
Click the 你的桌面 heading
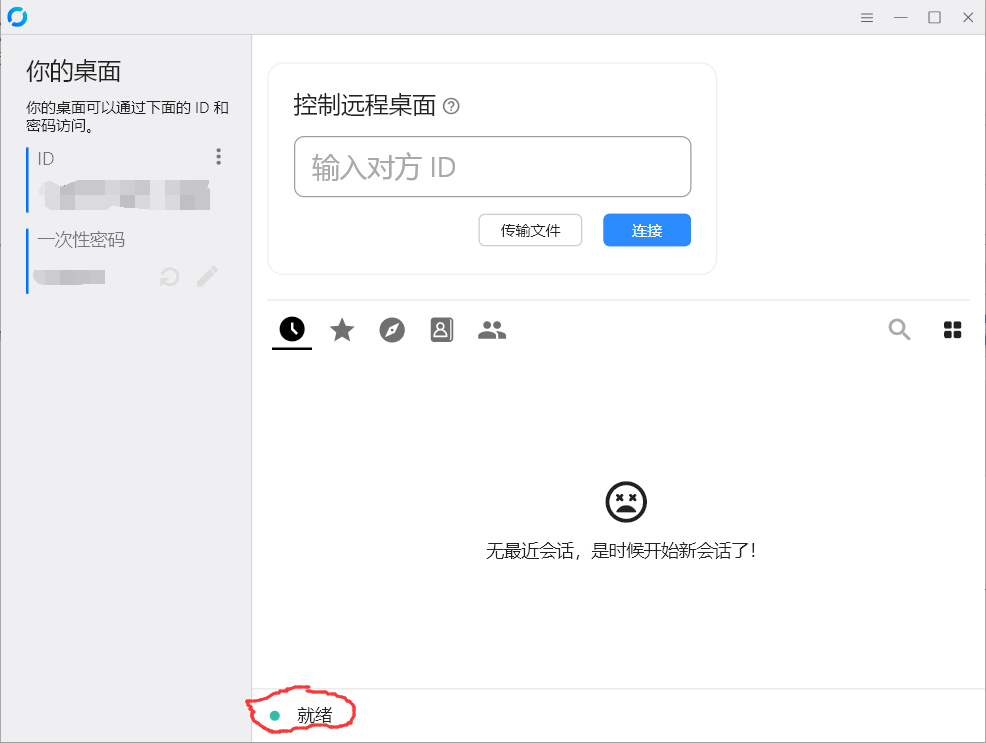[74, 71]
